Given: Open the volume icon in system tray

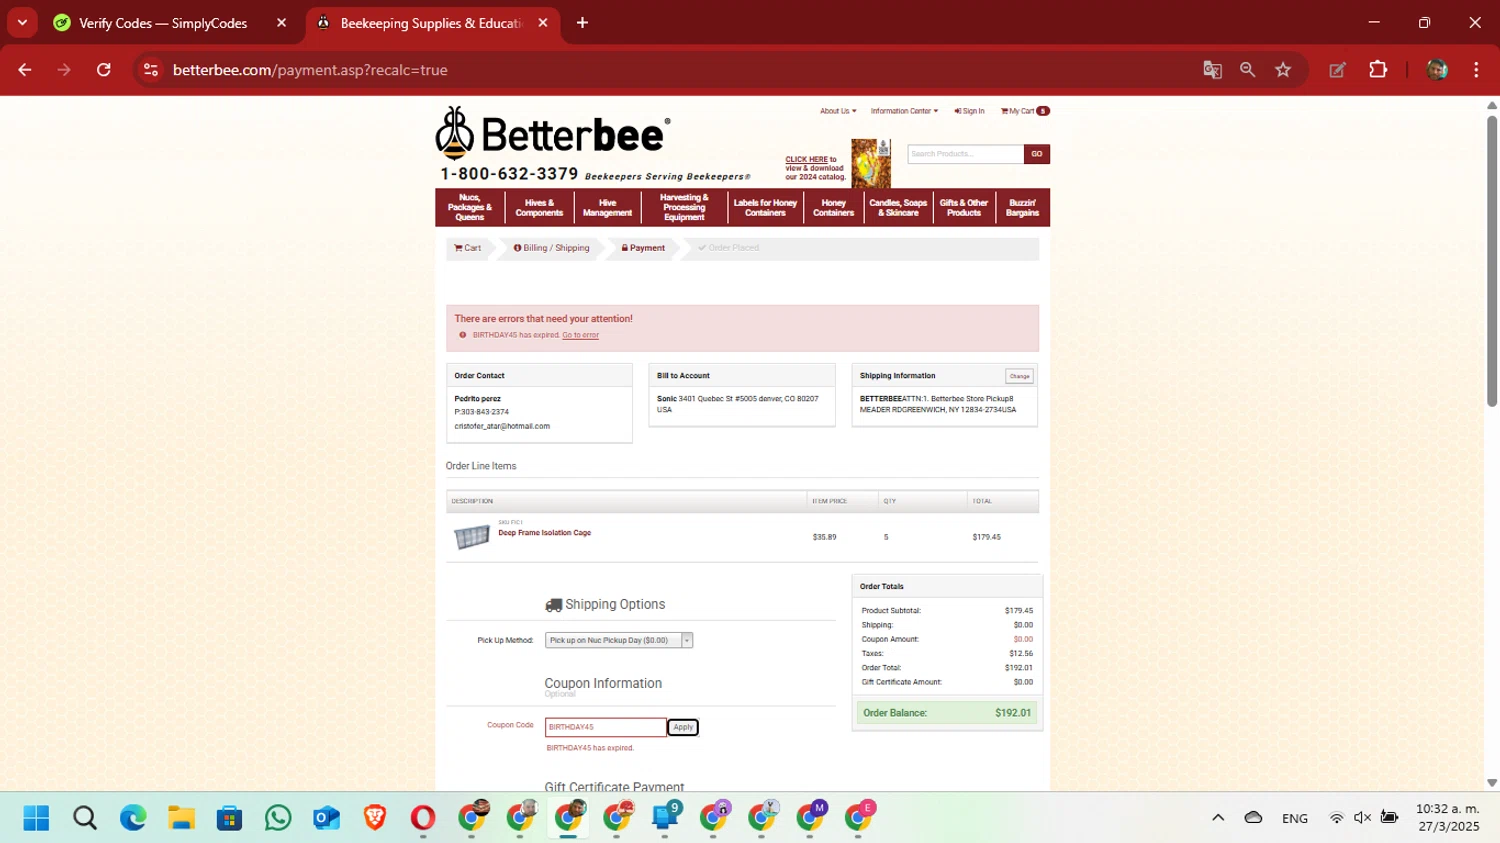Looking at the screenshot, I should click(x=1362, y=818).
